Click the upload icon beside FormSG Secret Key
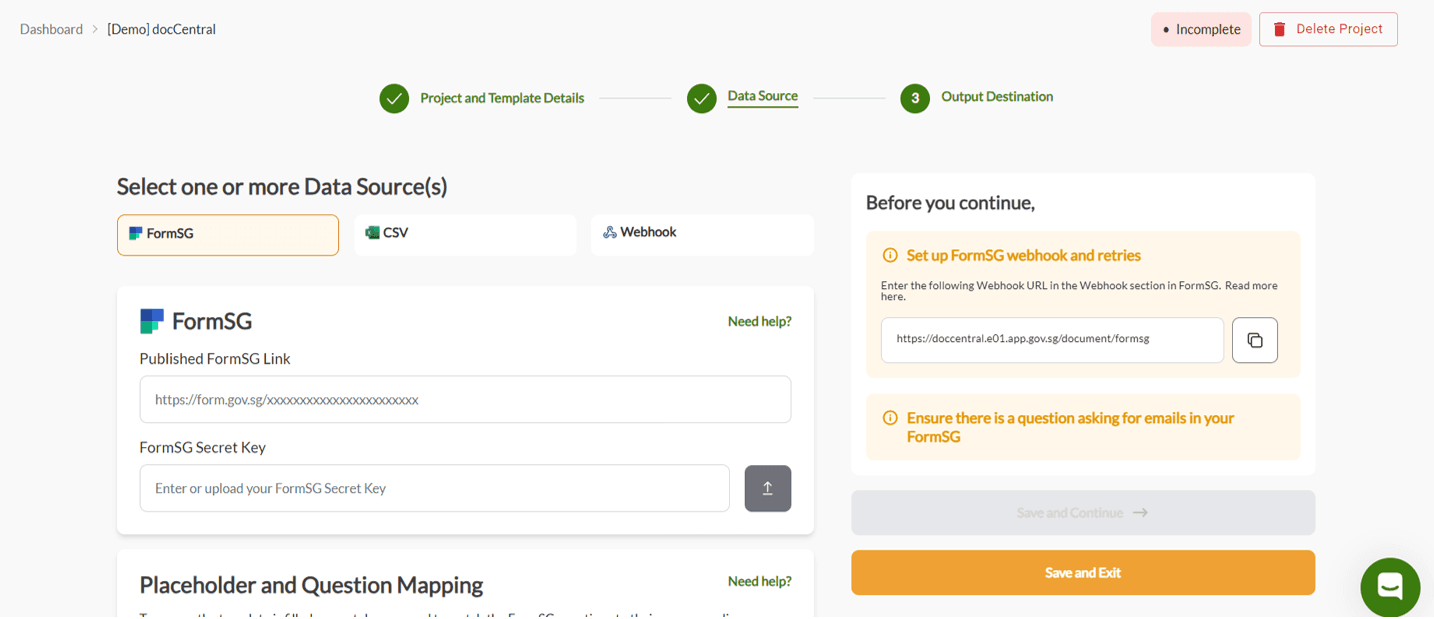The width and height of the screenshot is (1434, 619). (767, 488)
